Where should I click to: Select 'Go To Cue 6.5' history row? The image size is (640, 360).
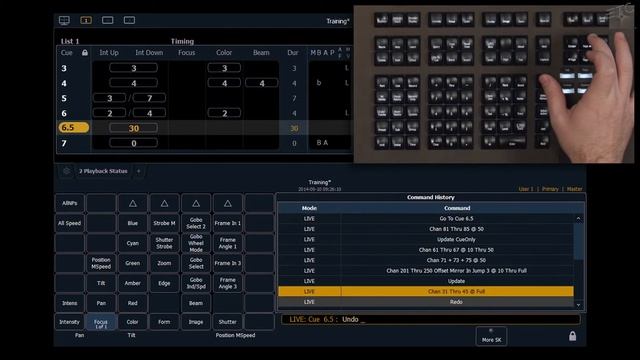[426, 219]
